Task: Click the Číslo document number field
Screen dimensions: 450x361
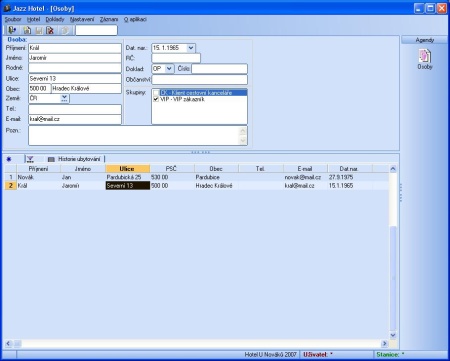Action: pos(219,69)
